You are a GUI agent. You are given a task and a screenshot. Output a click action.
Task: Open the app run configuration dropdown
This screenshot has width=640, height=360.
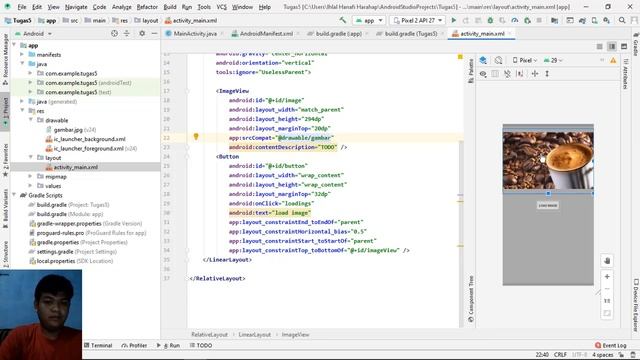(369, 20)
